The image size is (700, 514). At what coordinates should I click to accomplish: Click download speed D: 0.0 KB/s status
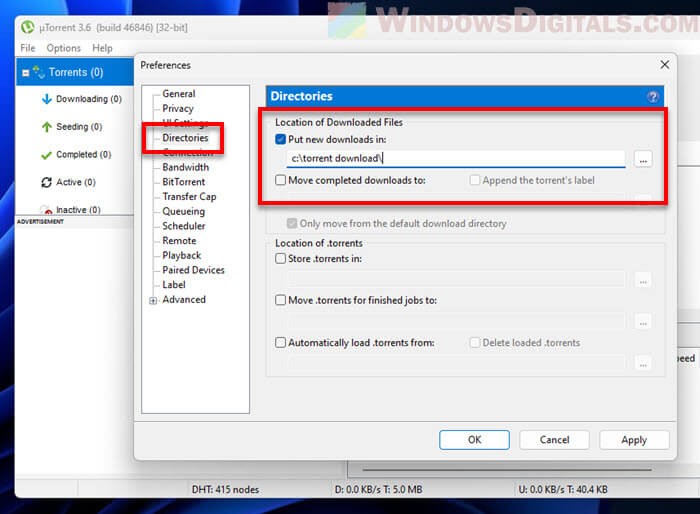pos(379,489)
